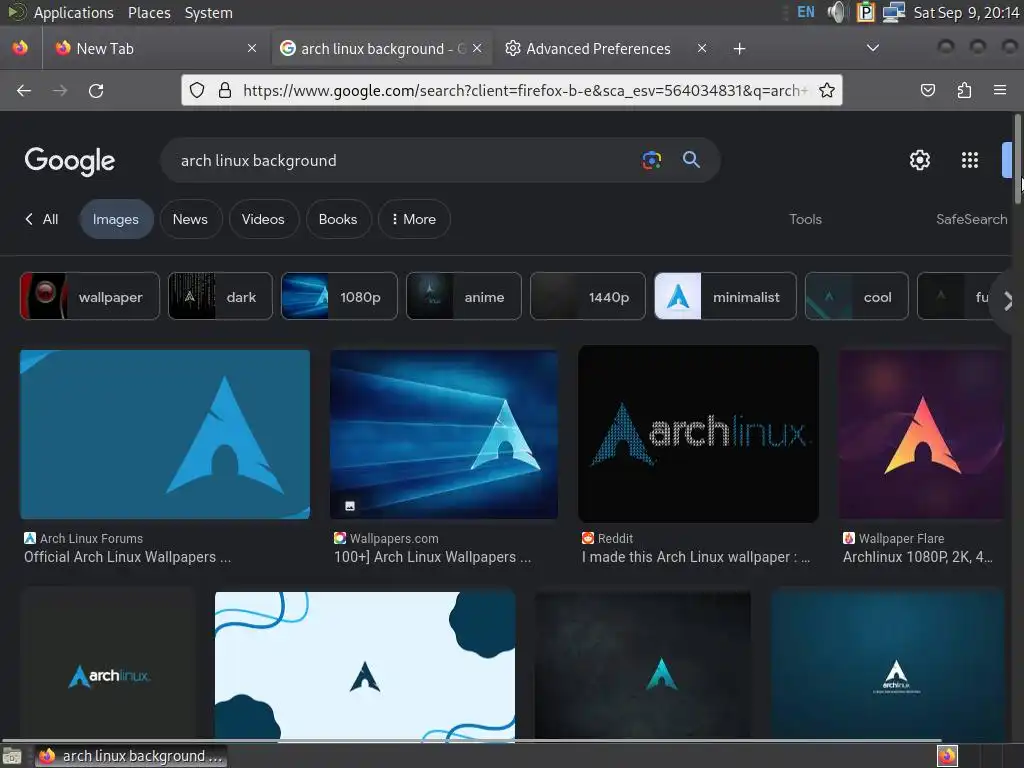The image size is (1024, 768).
Task: Open the Pocket save icon
Action: click(x=927, y=91)
